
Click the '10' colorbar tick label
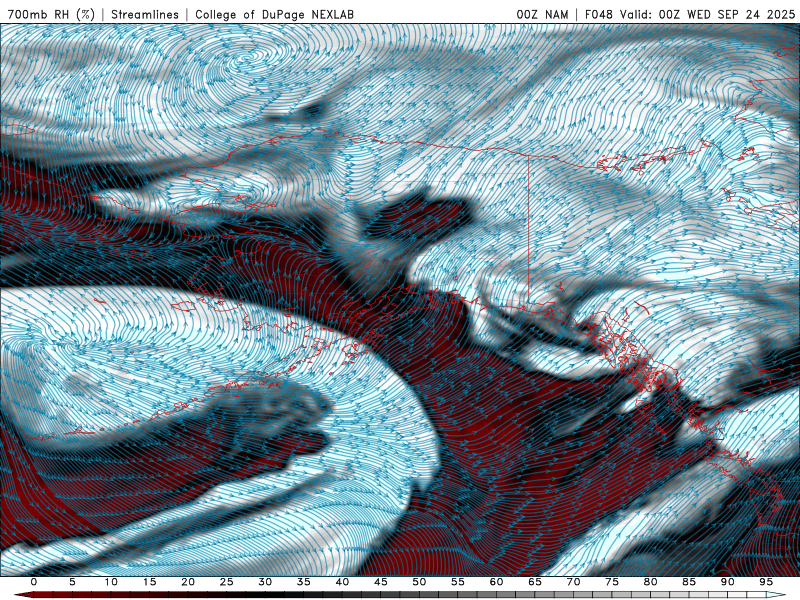coord(111,582)
